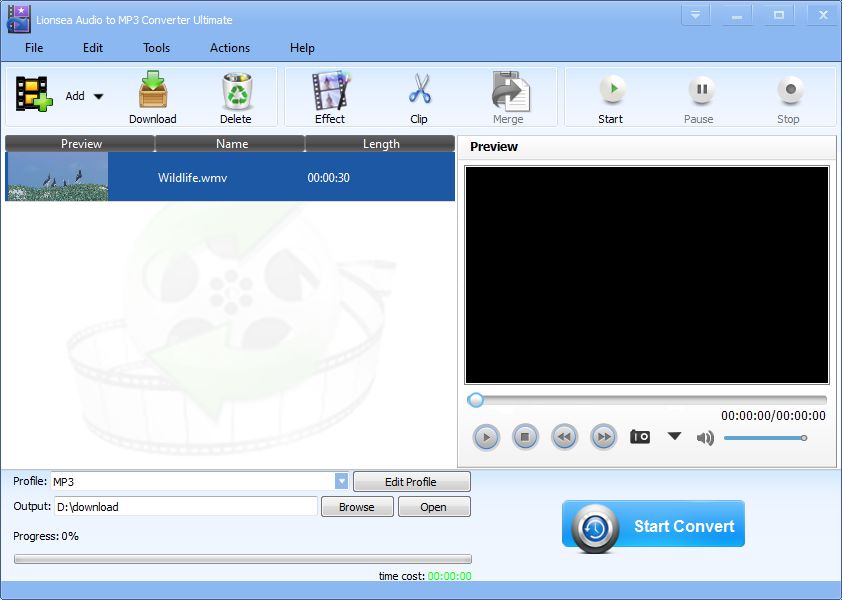Open the Tools menu

click(x=156, y=48)
